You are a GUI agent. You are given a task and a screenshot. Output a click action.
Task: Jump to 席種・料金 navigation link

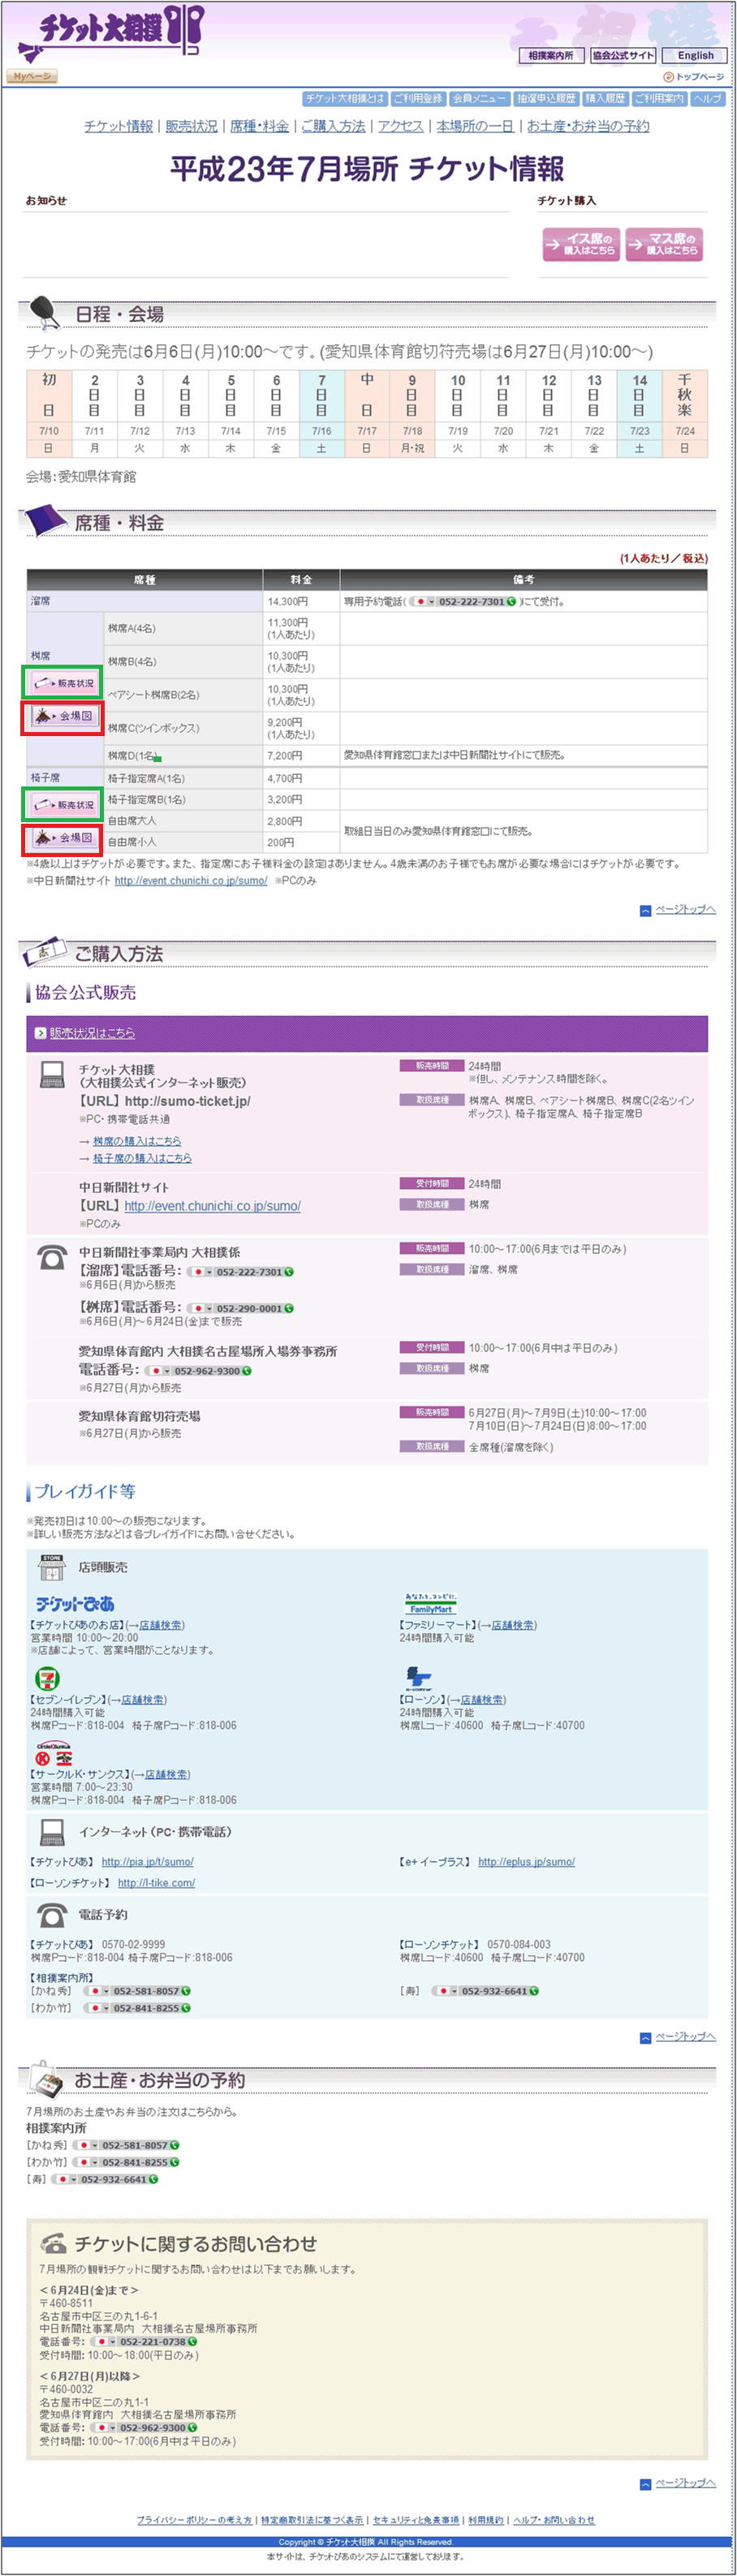259,126
